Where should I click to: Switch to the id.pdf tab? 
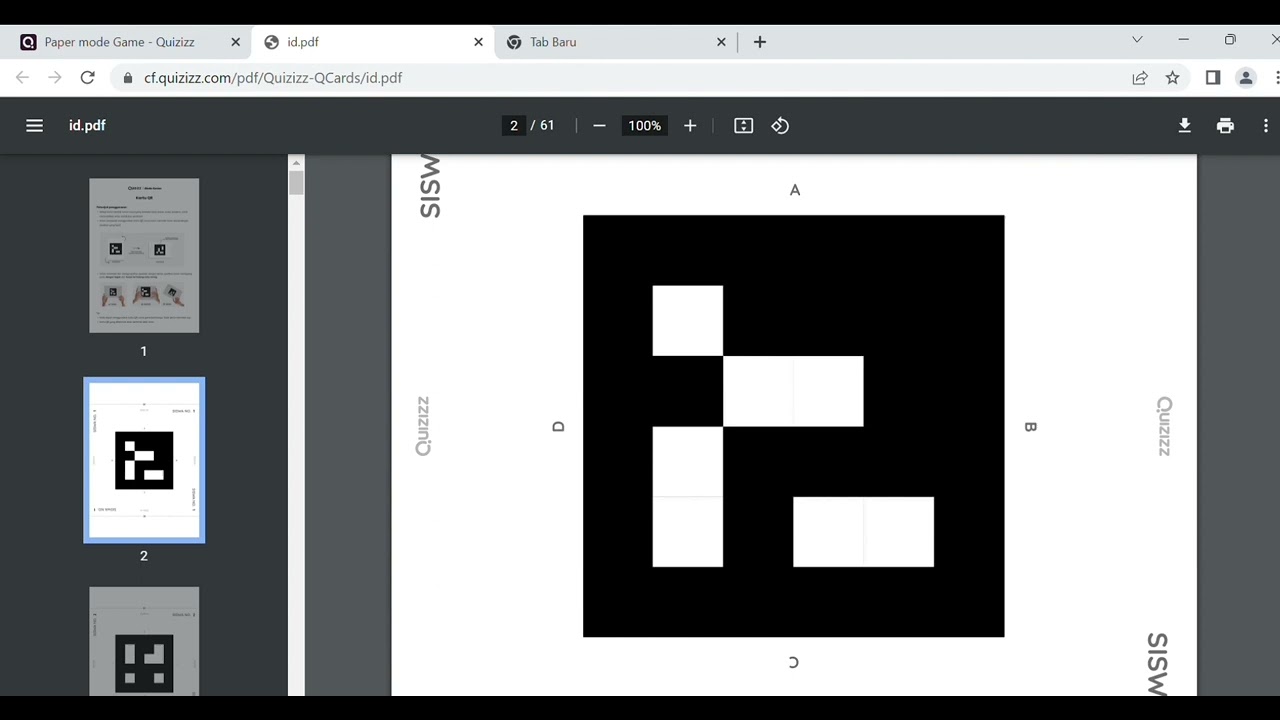[373, 42]
